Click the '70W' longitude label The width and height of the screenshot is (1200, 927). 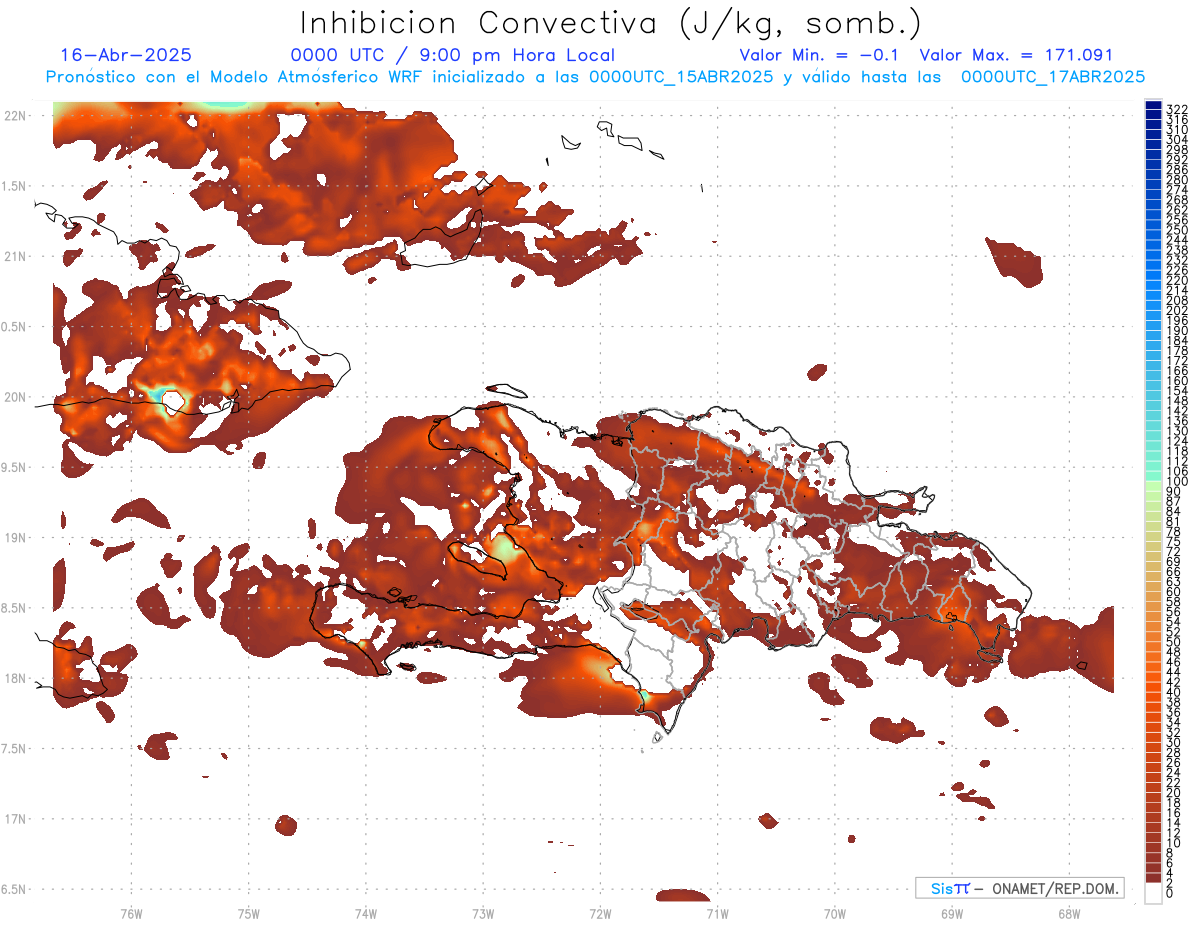point(835,914)
